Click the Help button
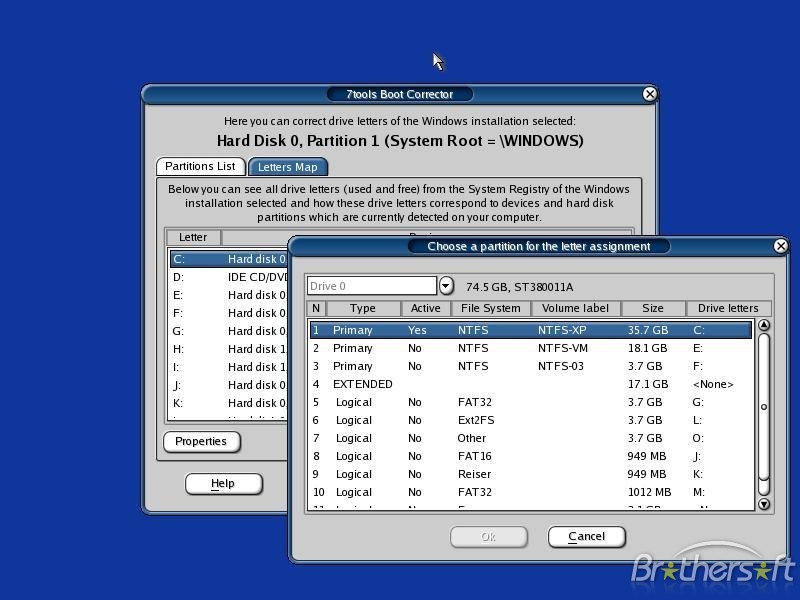800x600 pixels. pos(223,483)
